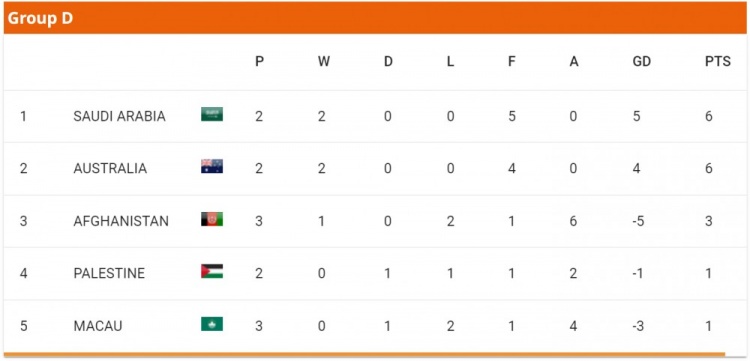Image resolution: width=750 pixels, height=361 pixels.
Task: Click the Afghanistan flag icon
Action: (x=212, y=219)
